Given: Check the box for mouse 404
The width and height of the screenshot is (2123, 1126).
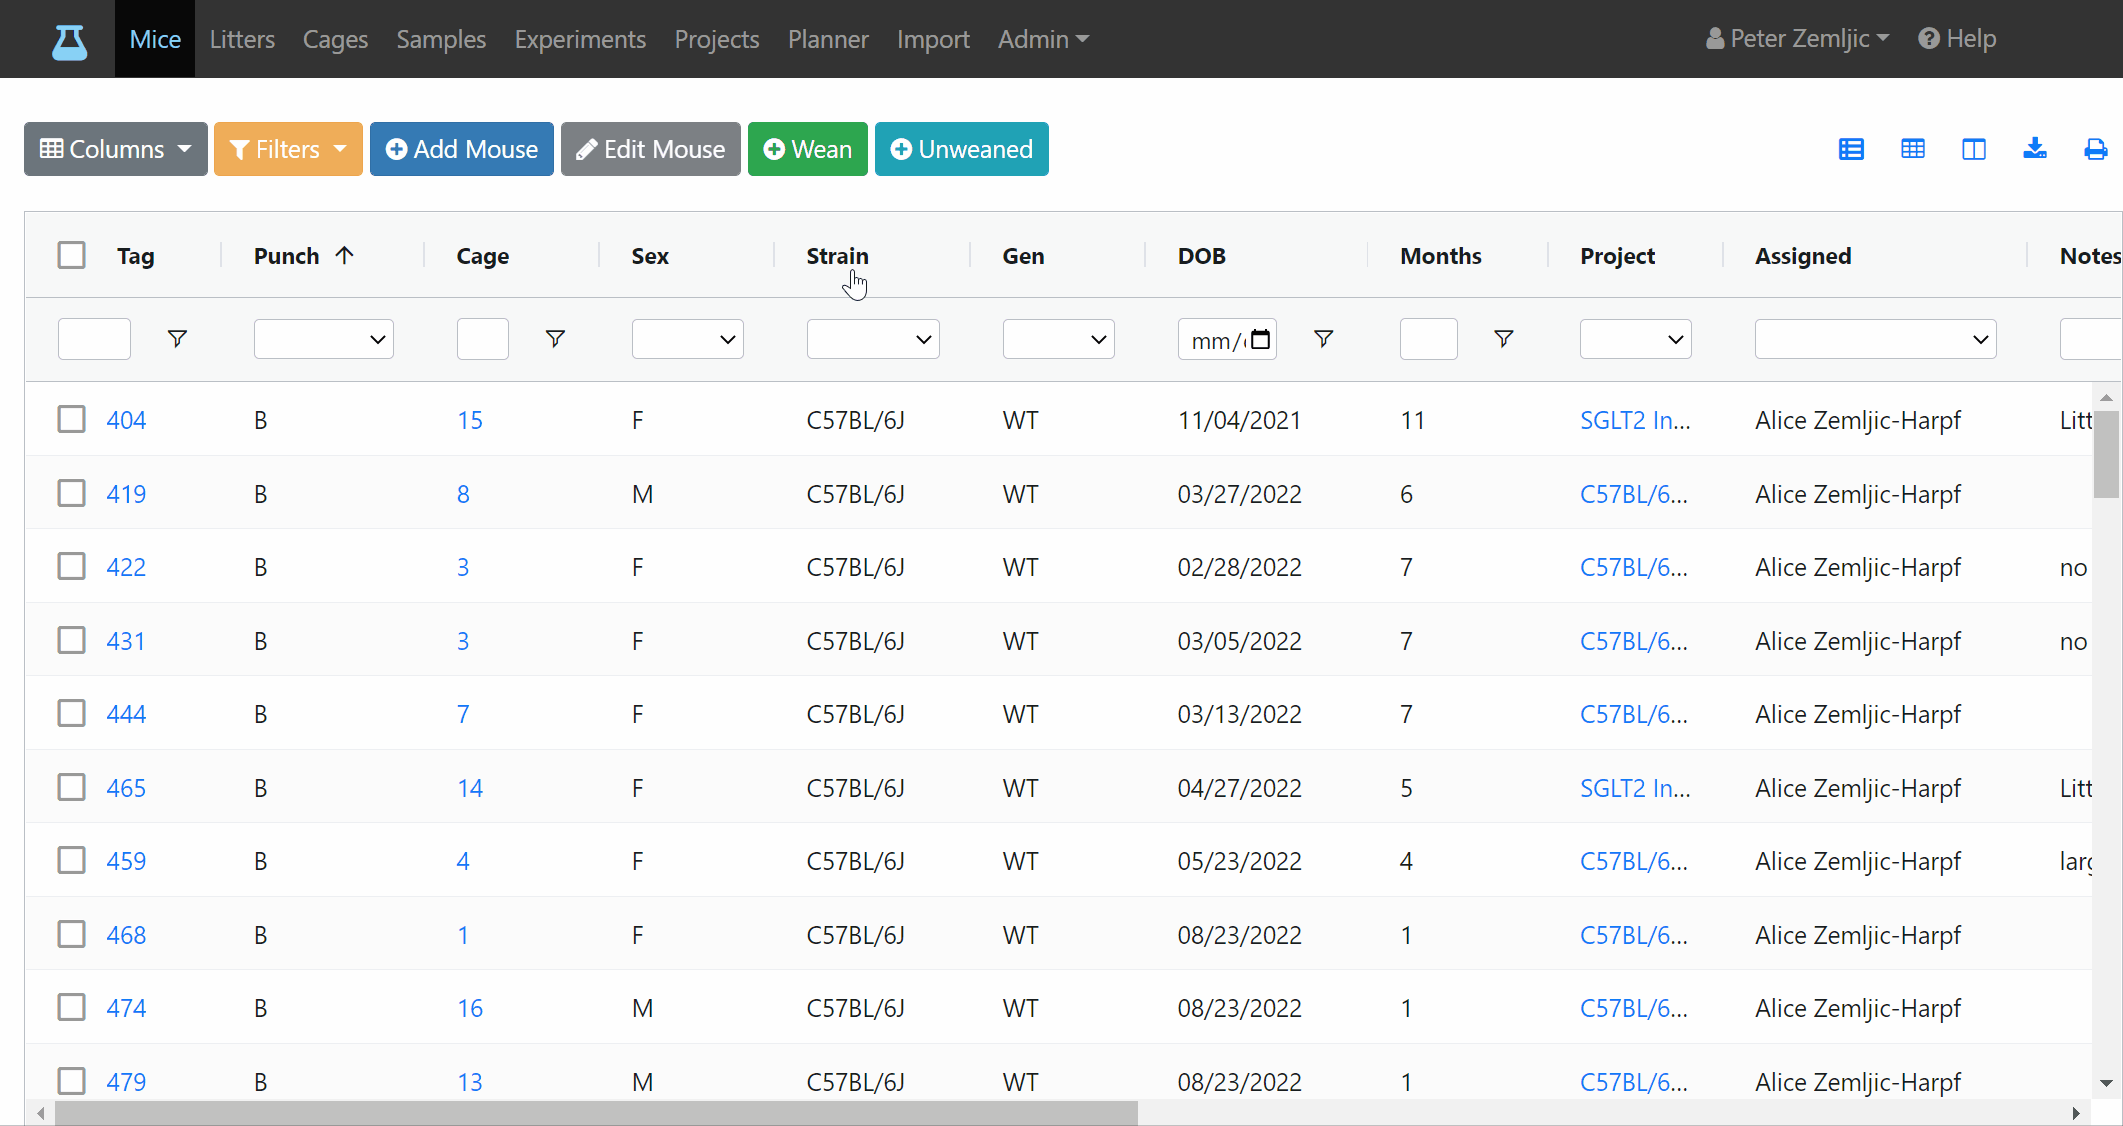Looking at the screenshot, I should coord(71,419).
